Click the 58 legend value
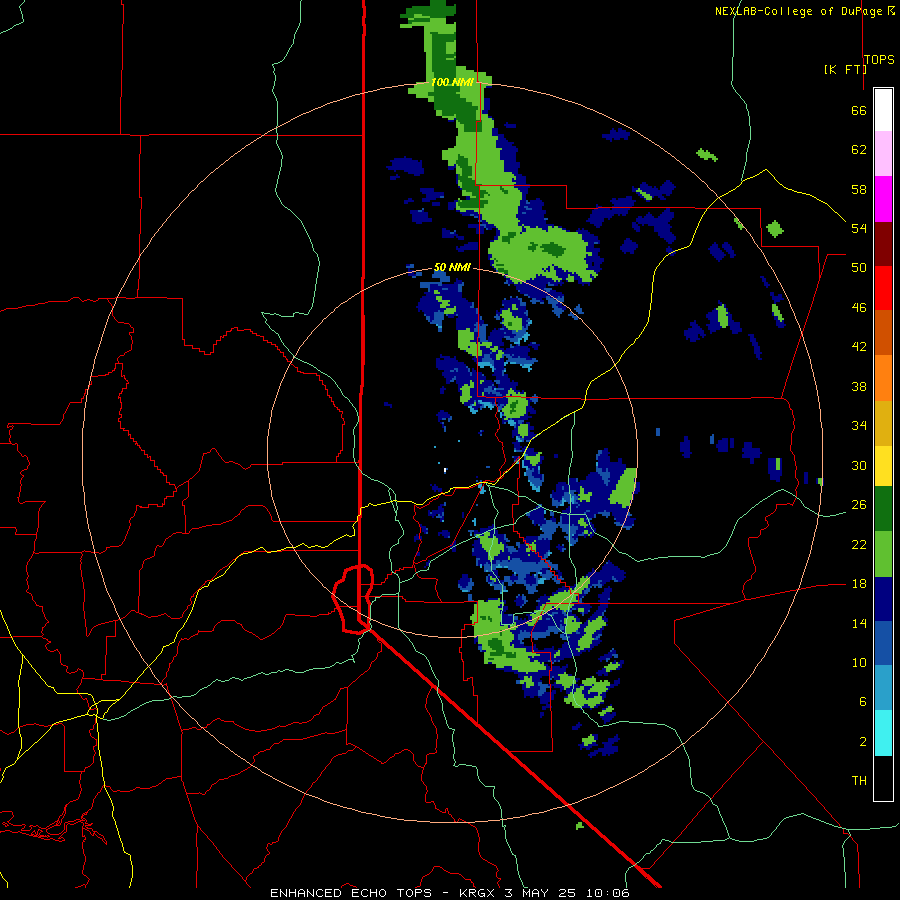Image resolution: width=900 pixels, height=900 pixels. (859, 189)
